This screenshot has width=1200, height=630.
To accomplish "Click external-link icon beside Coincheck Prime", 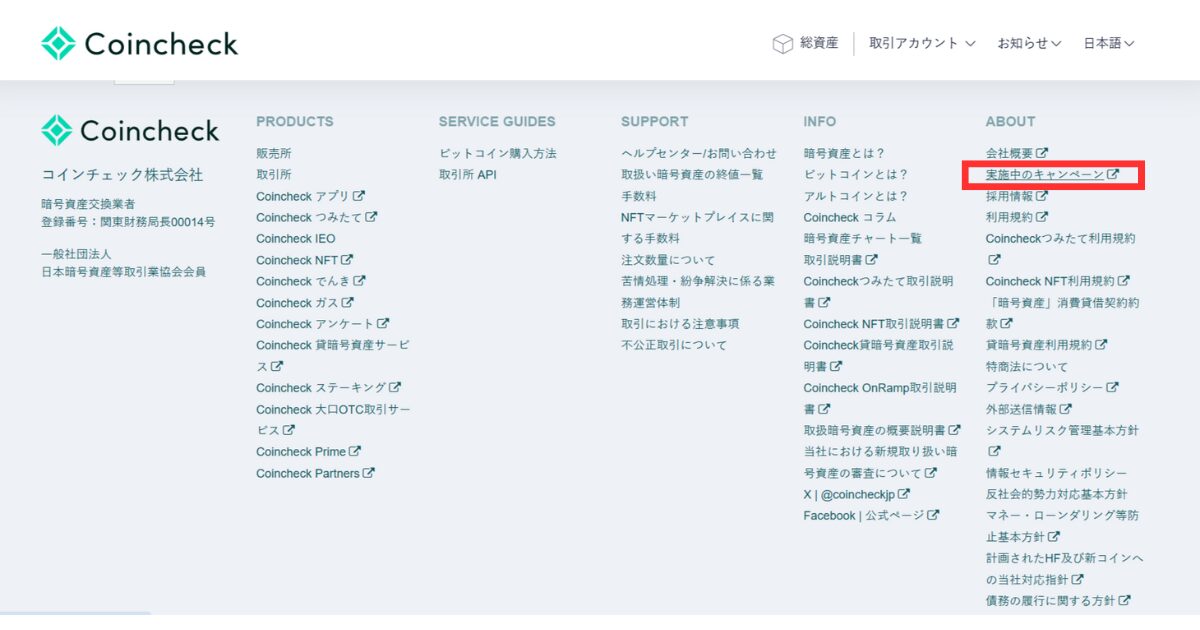I will click(355, 452).
